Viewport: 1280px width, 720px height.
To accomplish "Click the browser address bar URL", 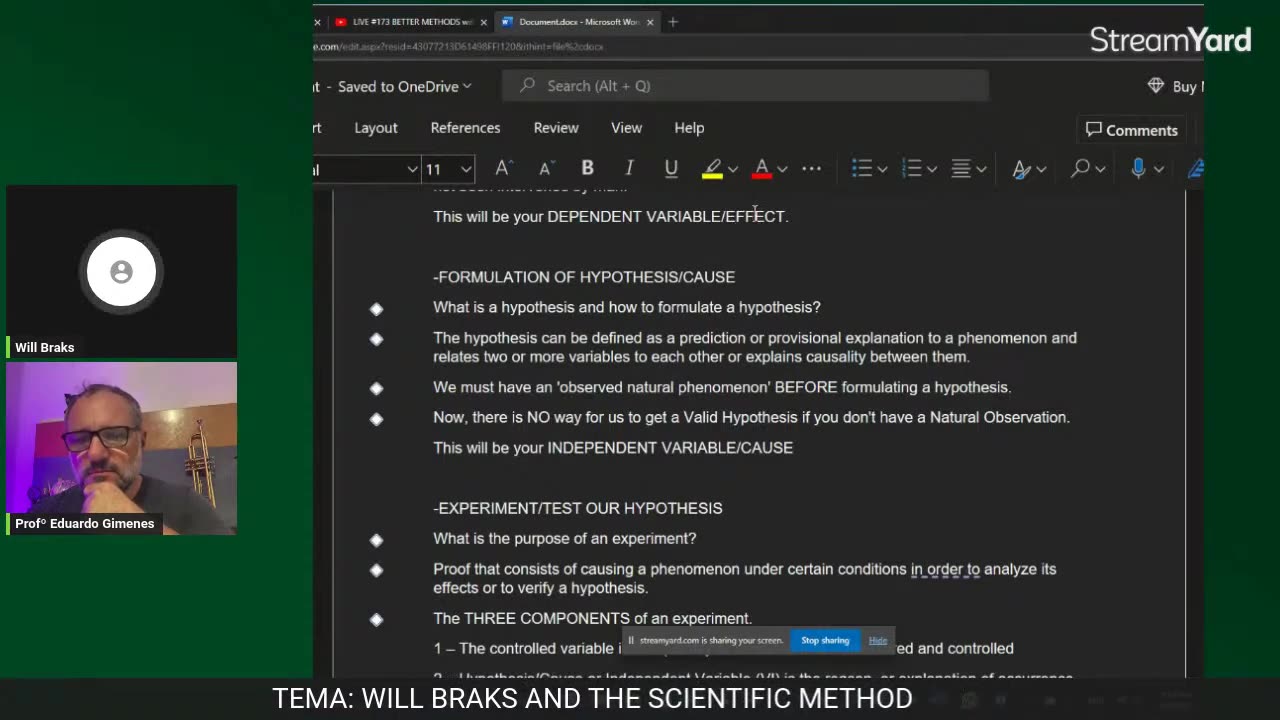I will click(x=460, y=47).
